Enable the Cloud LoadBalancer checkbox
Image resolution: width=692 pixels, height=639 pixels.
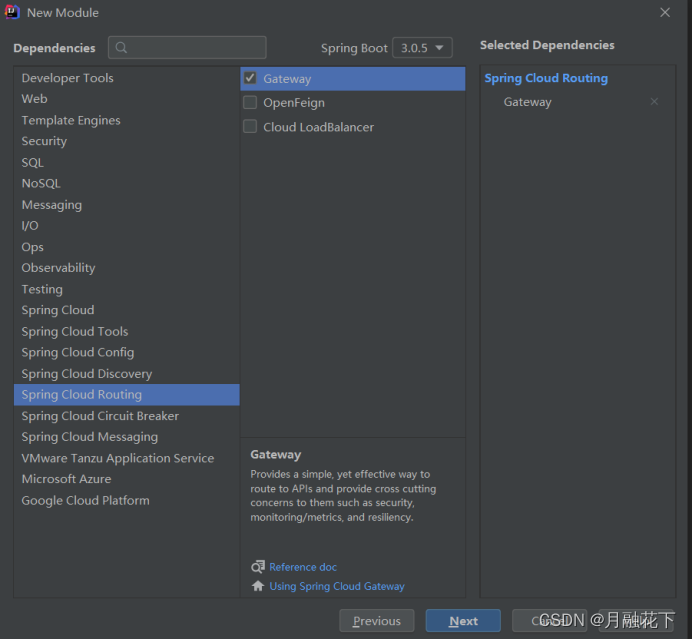coord(250,127)
